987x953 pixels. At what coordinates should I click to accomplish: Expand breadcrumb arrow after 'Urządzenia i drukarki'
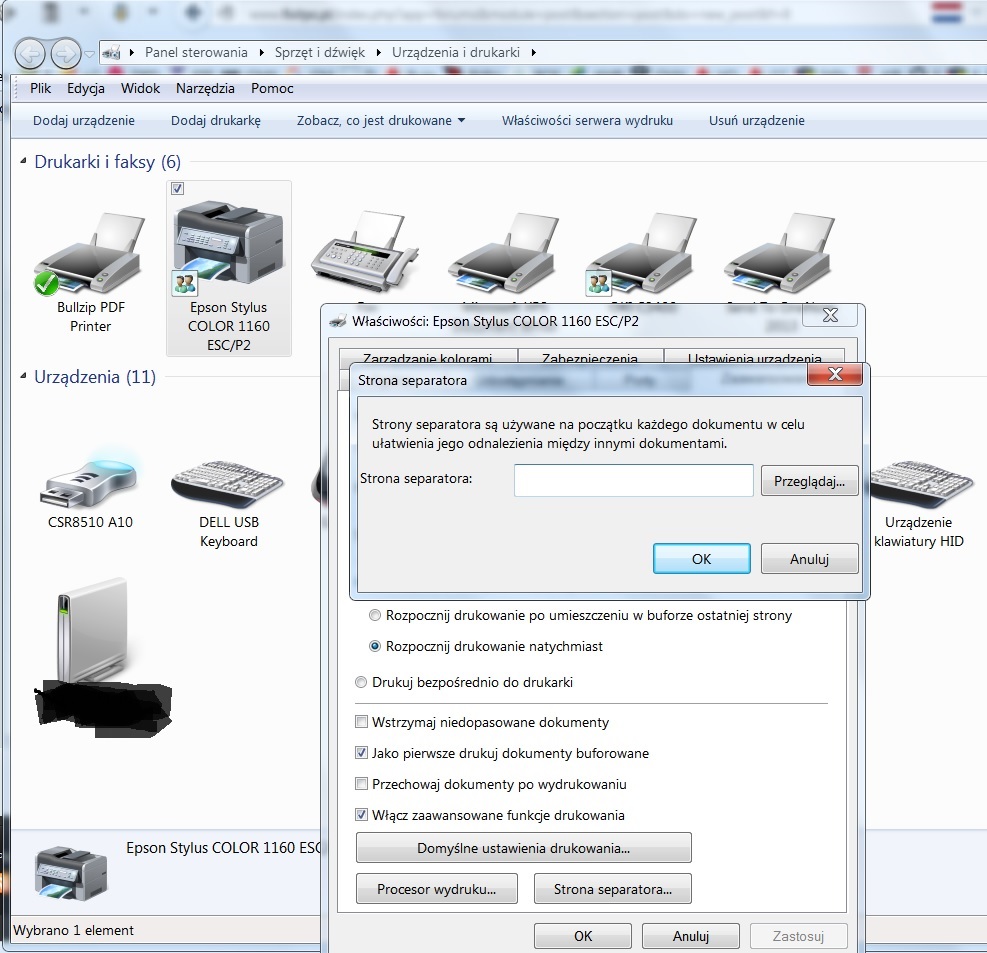point(533,53)
